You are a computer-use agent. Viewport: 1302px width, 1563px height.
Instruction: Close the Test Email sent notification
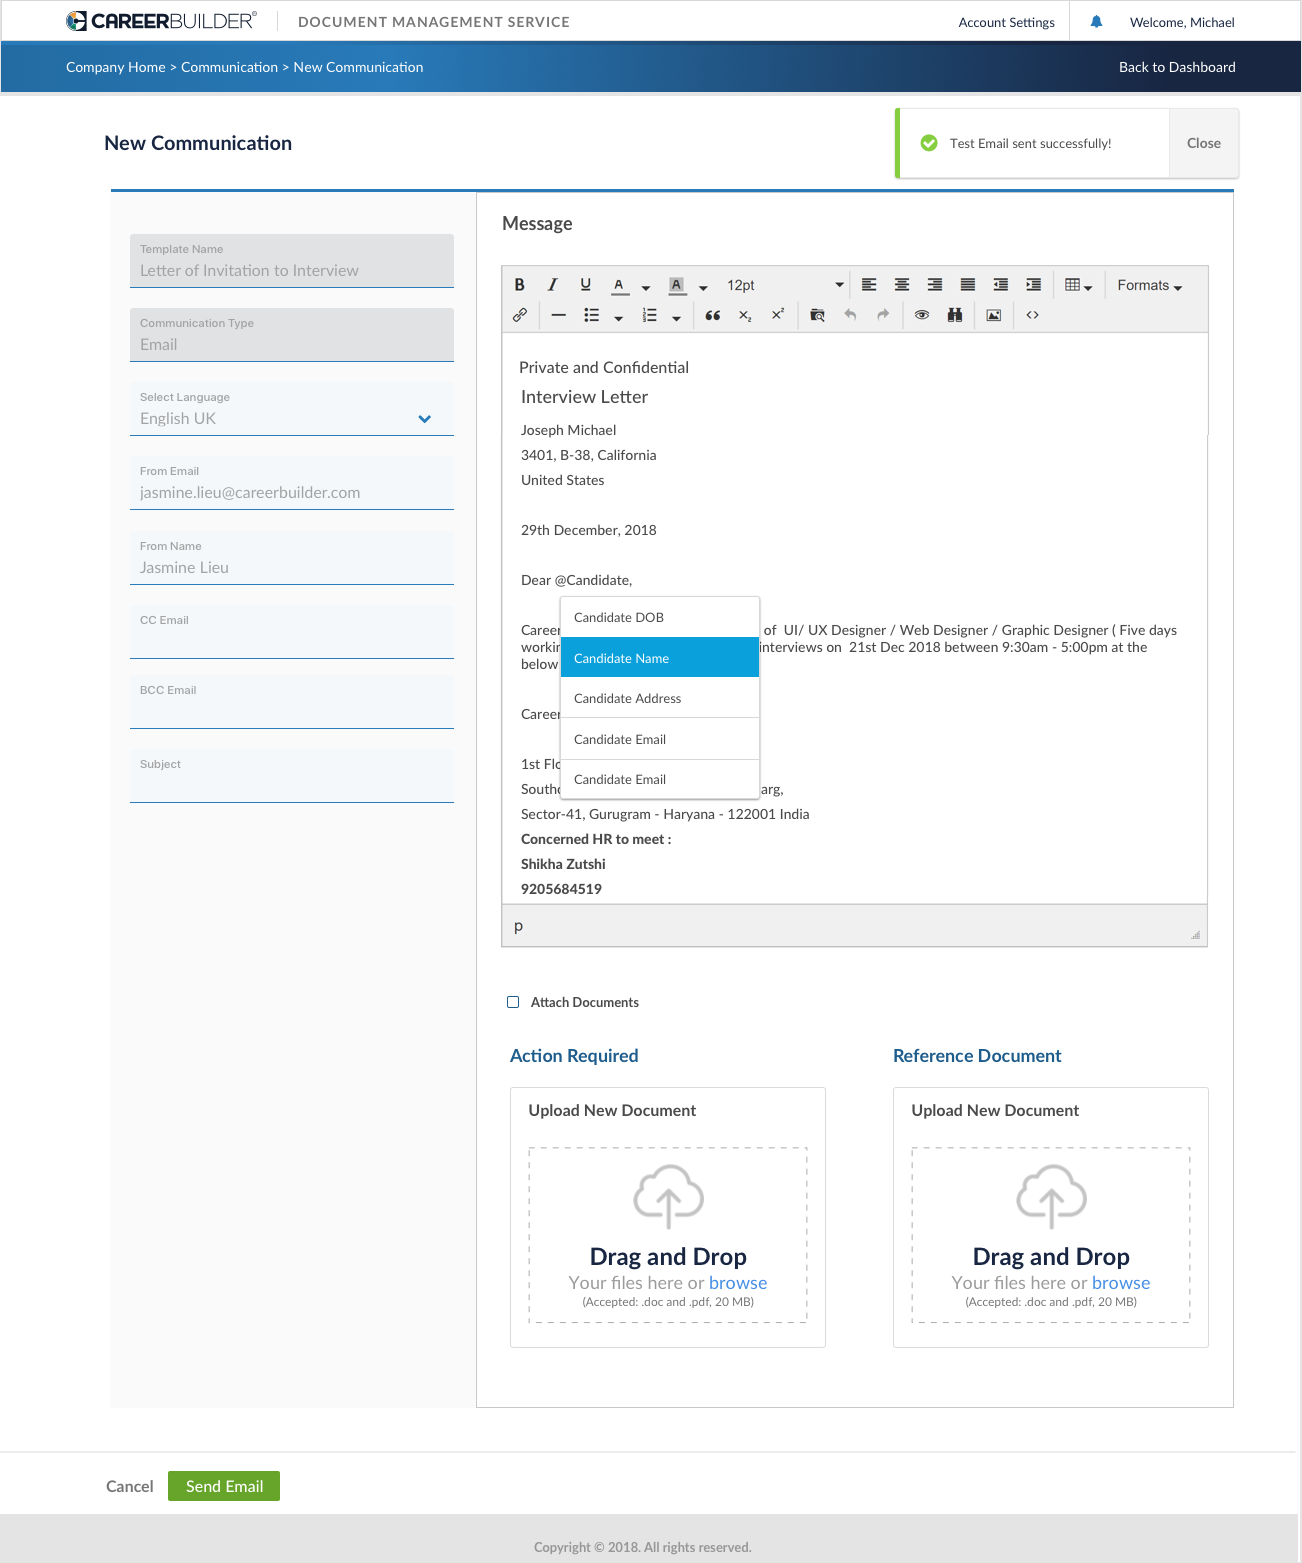pyautogui.click(x=1204, y=143)
